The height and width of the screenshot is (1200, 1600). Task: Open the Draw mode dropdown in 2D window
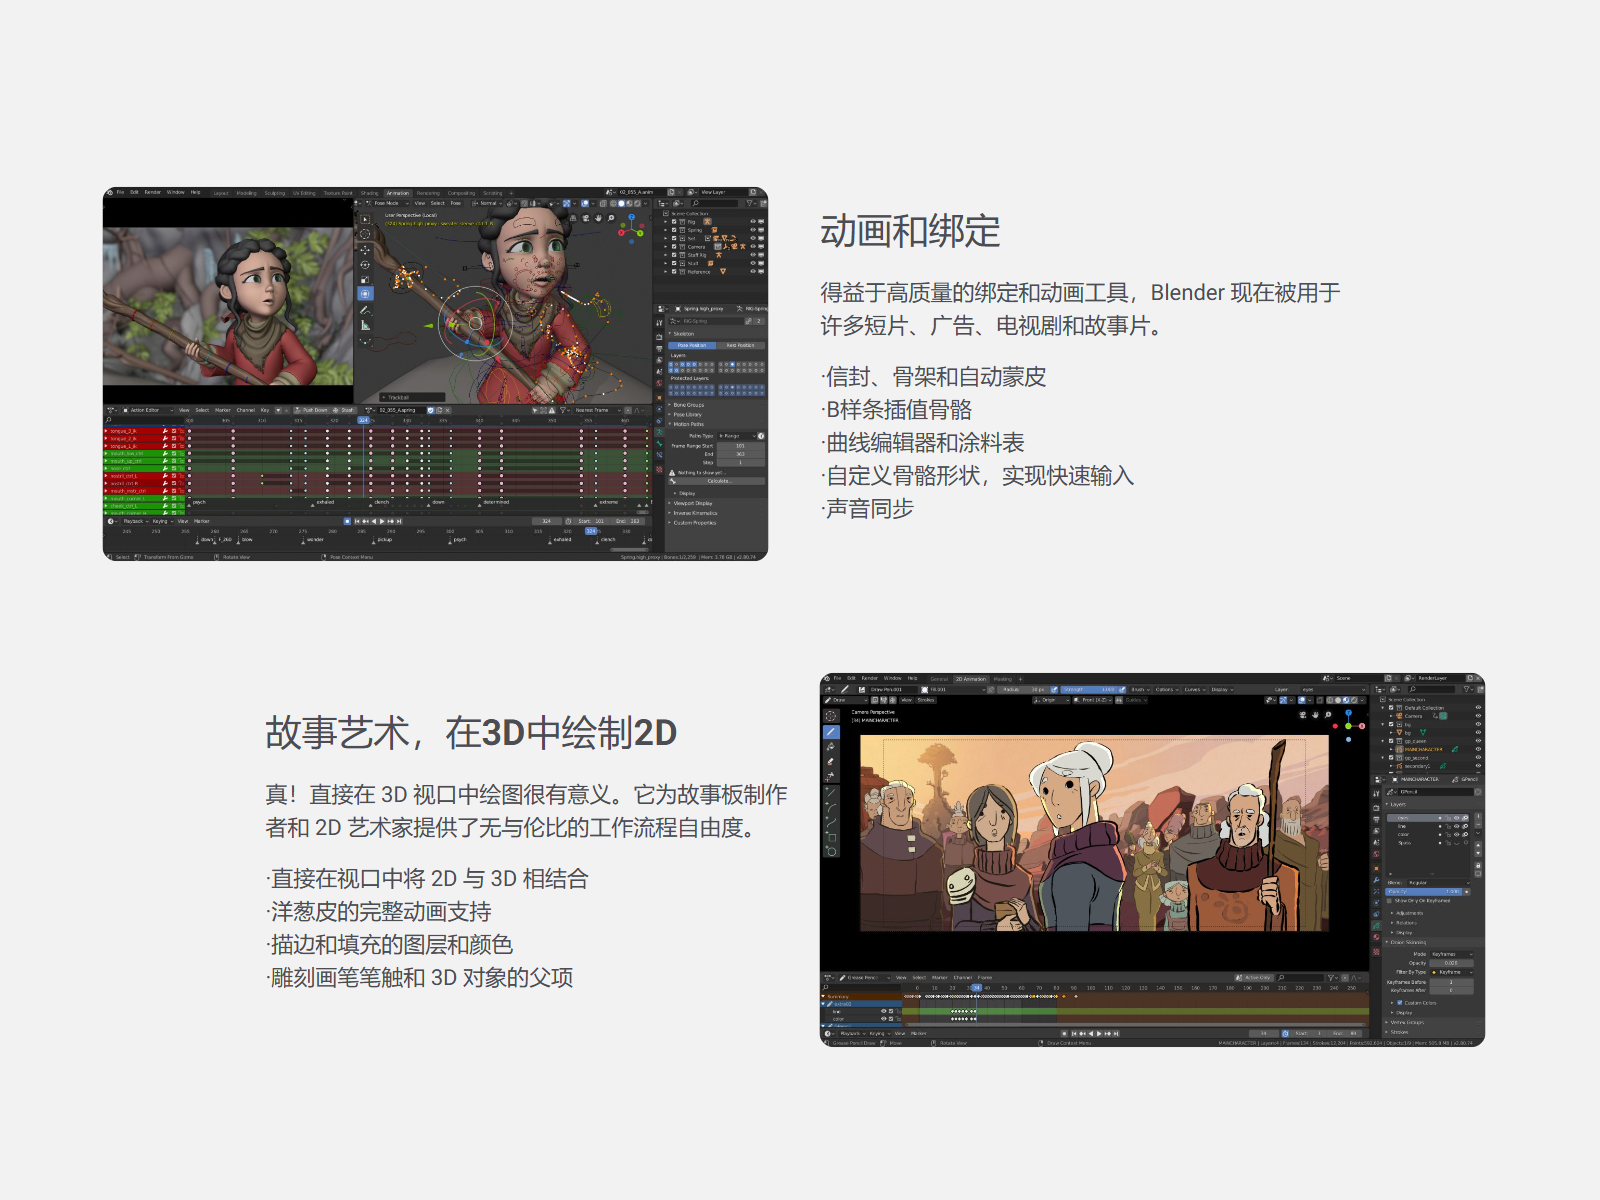846,700
